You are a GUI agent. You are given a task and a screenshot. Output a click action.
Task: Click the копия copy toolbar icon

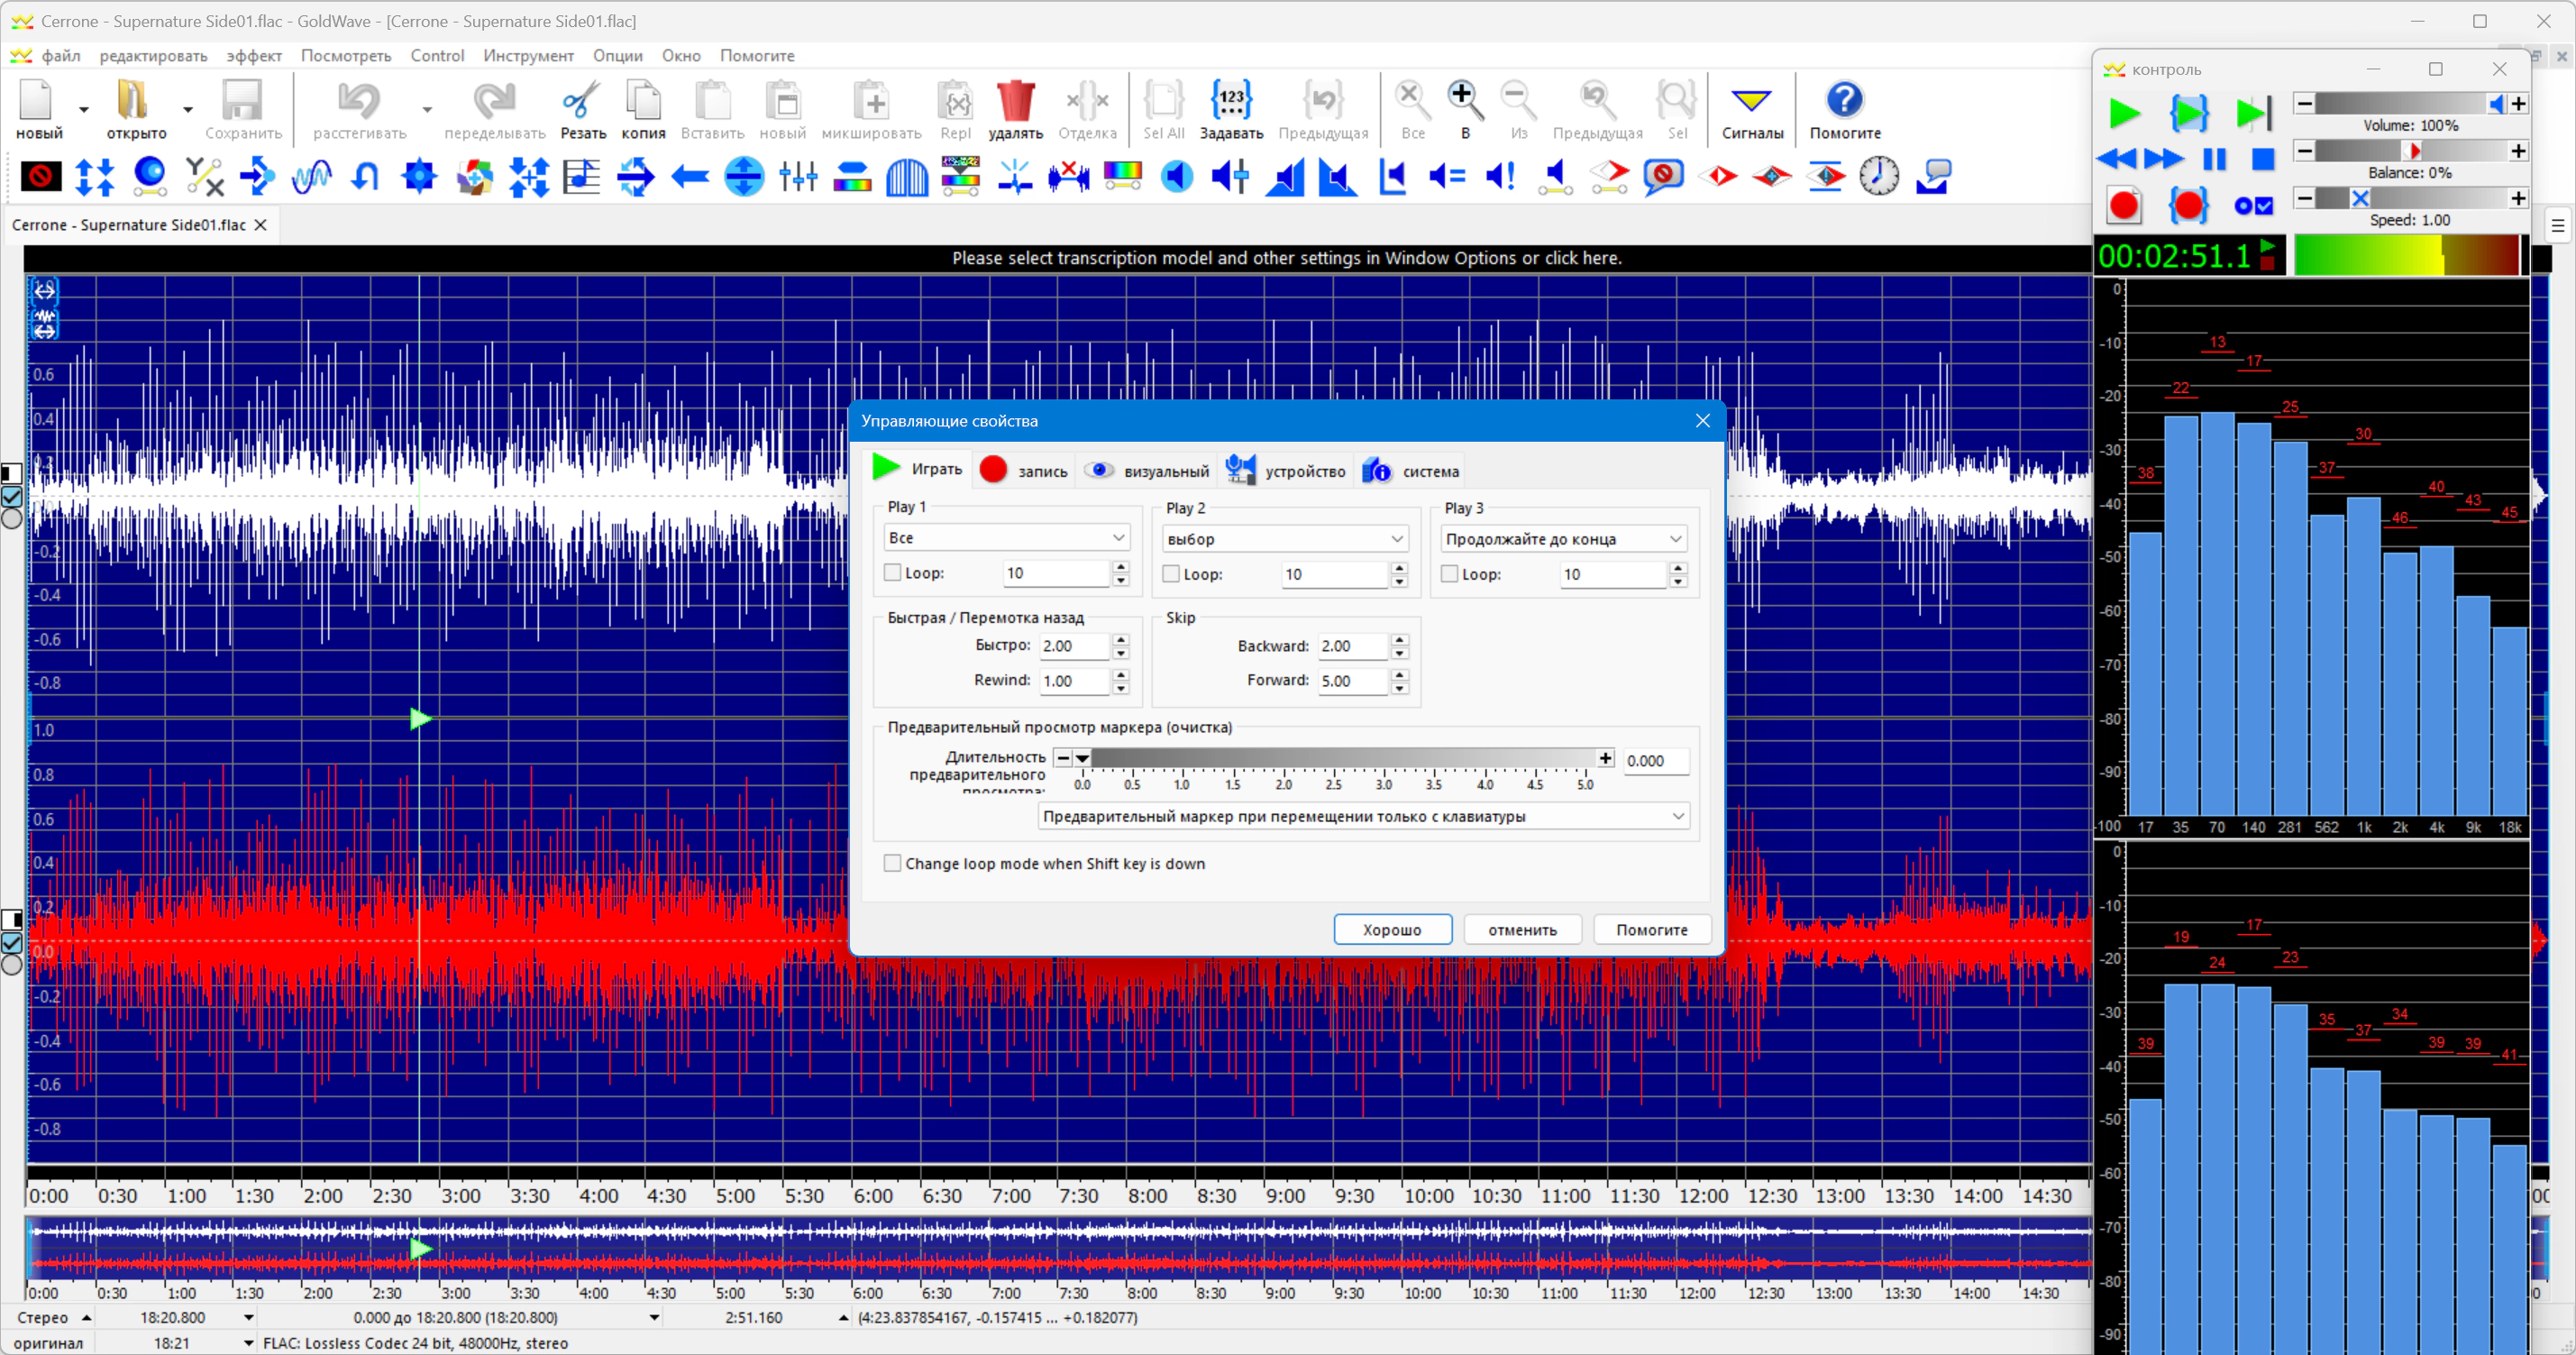pyautogui.click(x=643, y=109)
